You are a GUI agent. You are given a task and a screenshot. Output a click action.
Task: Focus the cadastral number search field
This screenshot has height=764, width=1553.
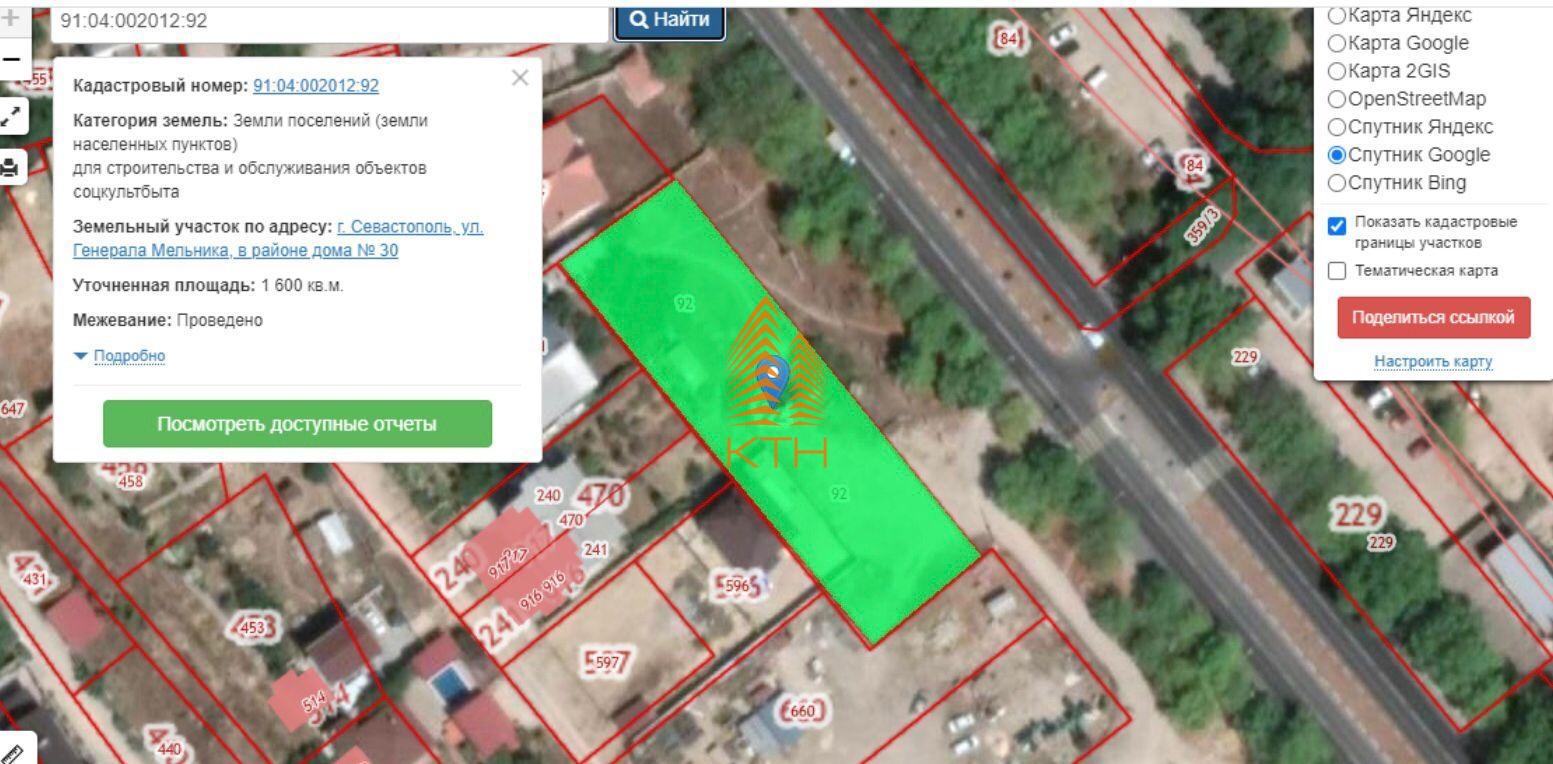[328, 20]
